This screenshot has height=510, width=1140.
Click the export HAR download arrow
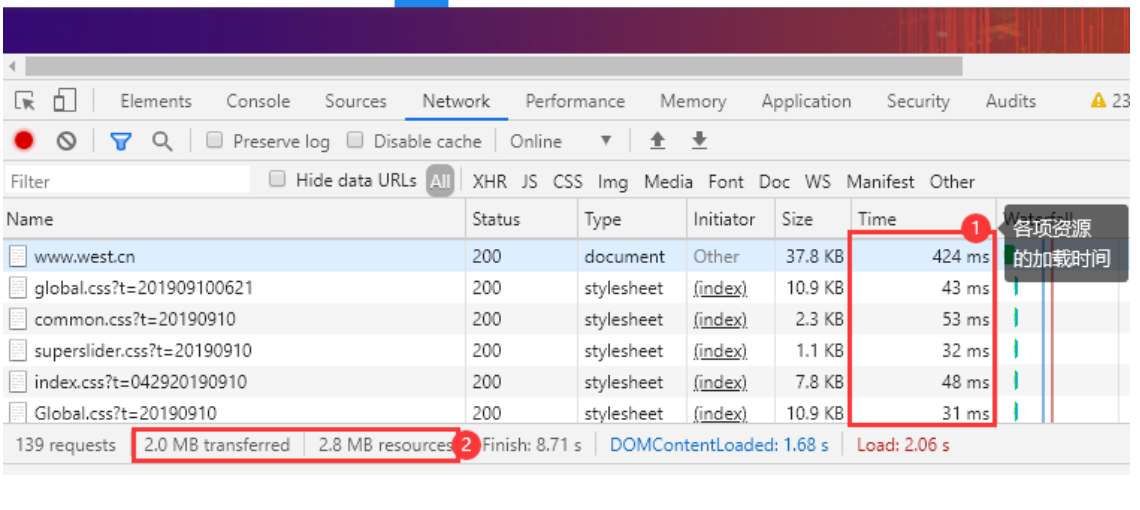(699, 141)
